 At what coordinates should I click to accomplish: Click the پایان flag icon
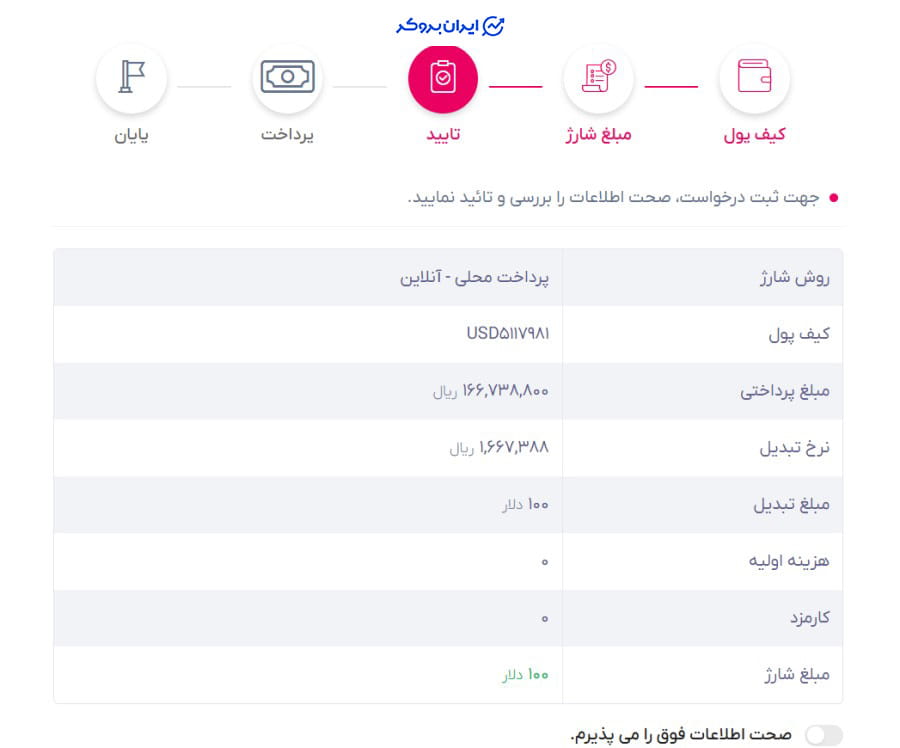[x=131, y=78]
